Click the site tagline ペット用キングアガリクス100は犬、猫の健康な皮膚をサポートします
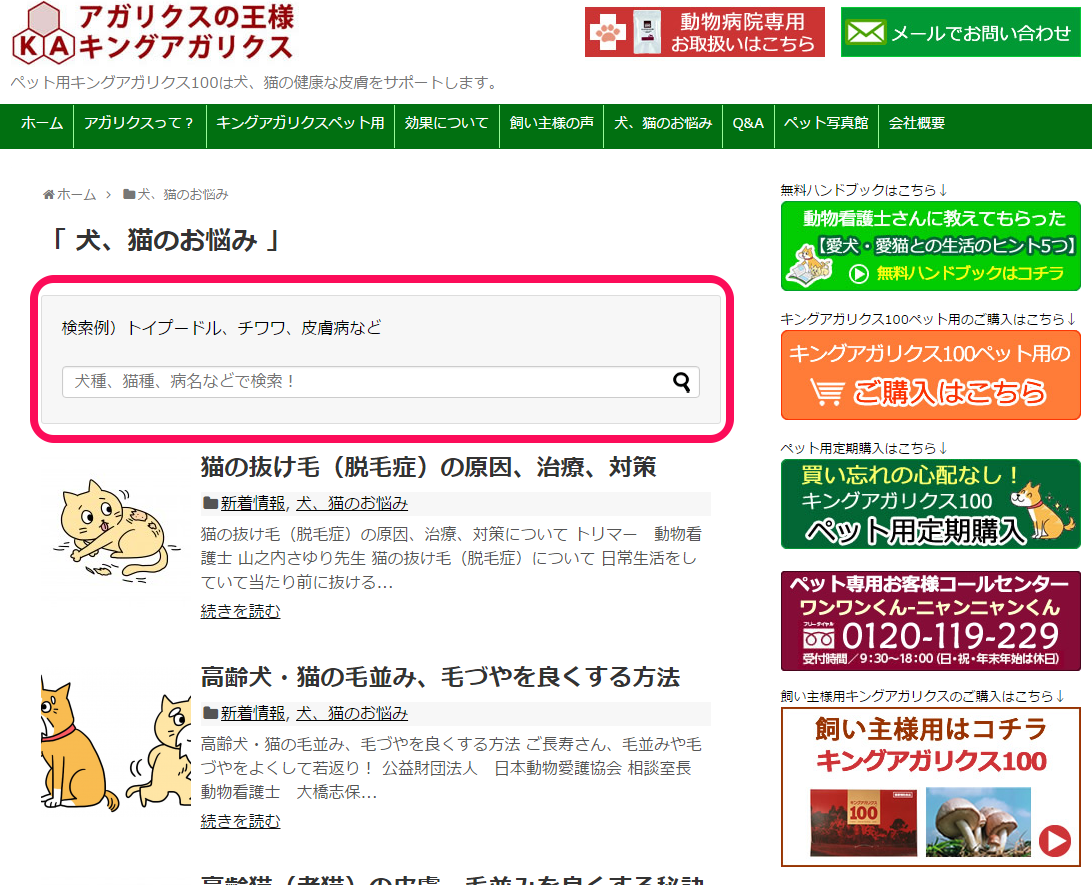Screen dimensions: 1092x885 pos(256,83)
